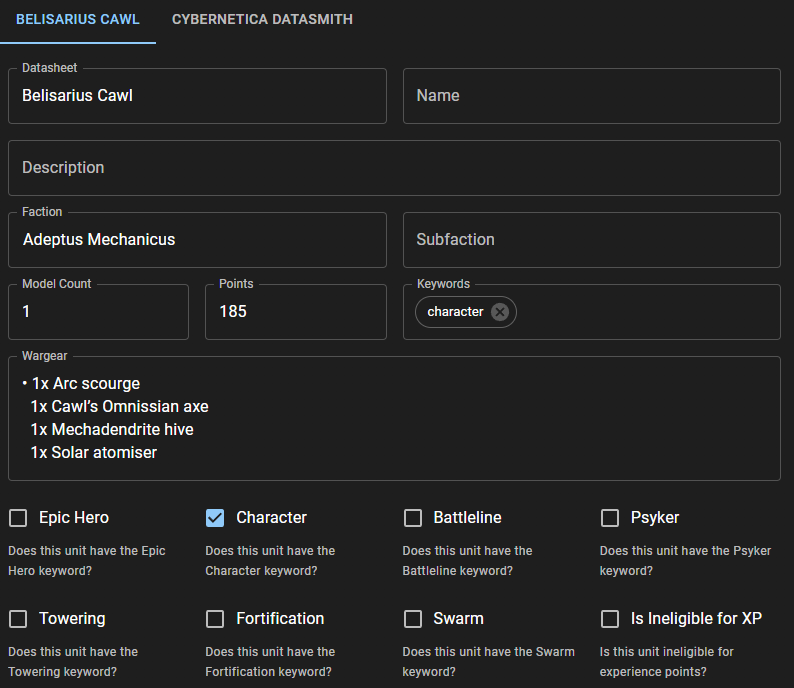Click the Points value field

(x=295, y=312)
